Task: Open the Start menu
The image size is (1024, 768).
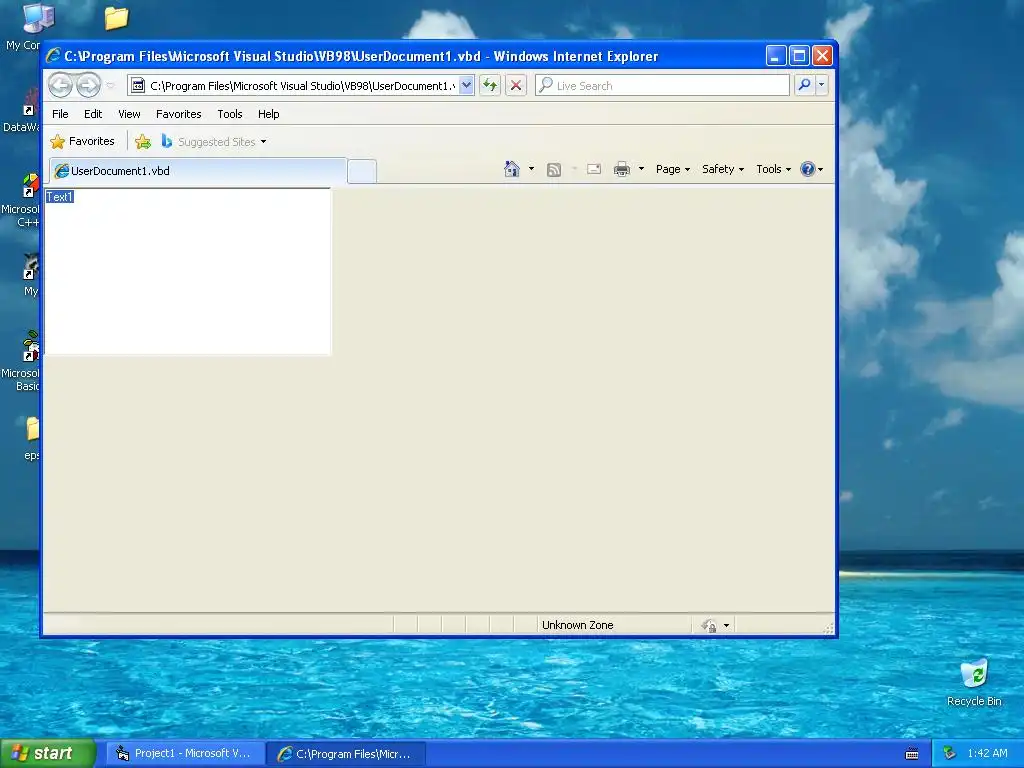Action: (x=48, y=753)
